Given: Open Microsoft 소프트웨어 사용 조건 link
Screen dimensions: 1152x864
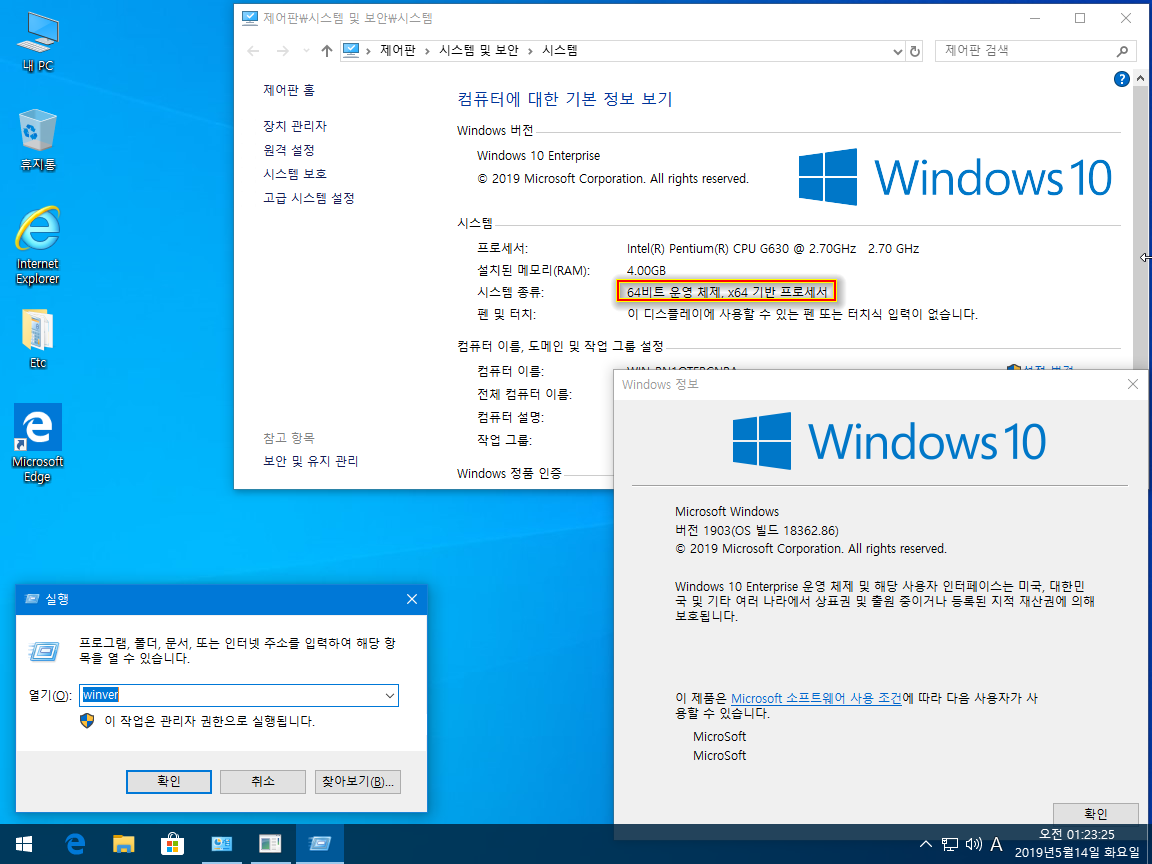Looking at the screenshot, I should [816, 698].
